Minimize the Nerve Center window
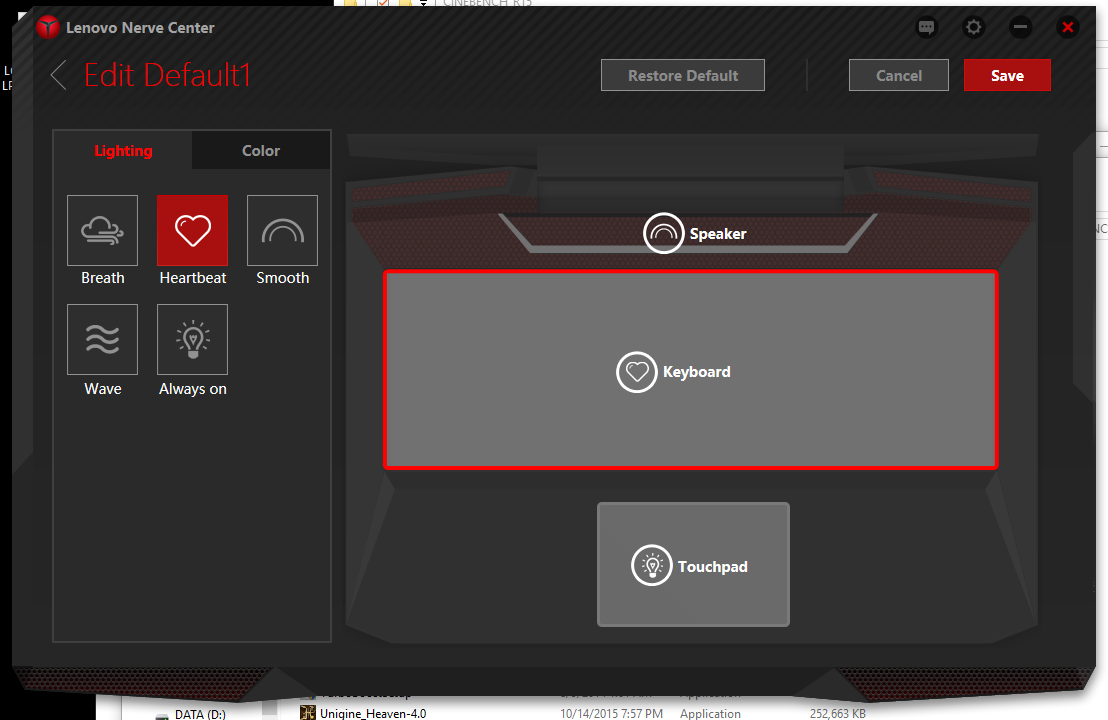 pyautogui.click(x=1020, y=28)
